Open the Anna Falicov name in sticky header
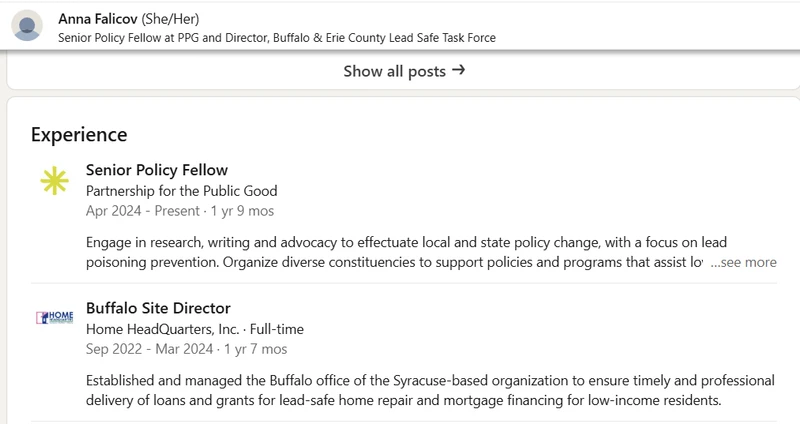This screenshot has width=800, height=424. tap(98, 19)
